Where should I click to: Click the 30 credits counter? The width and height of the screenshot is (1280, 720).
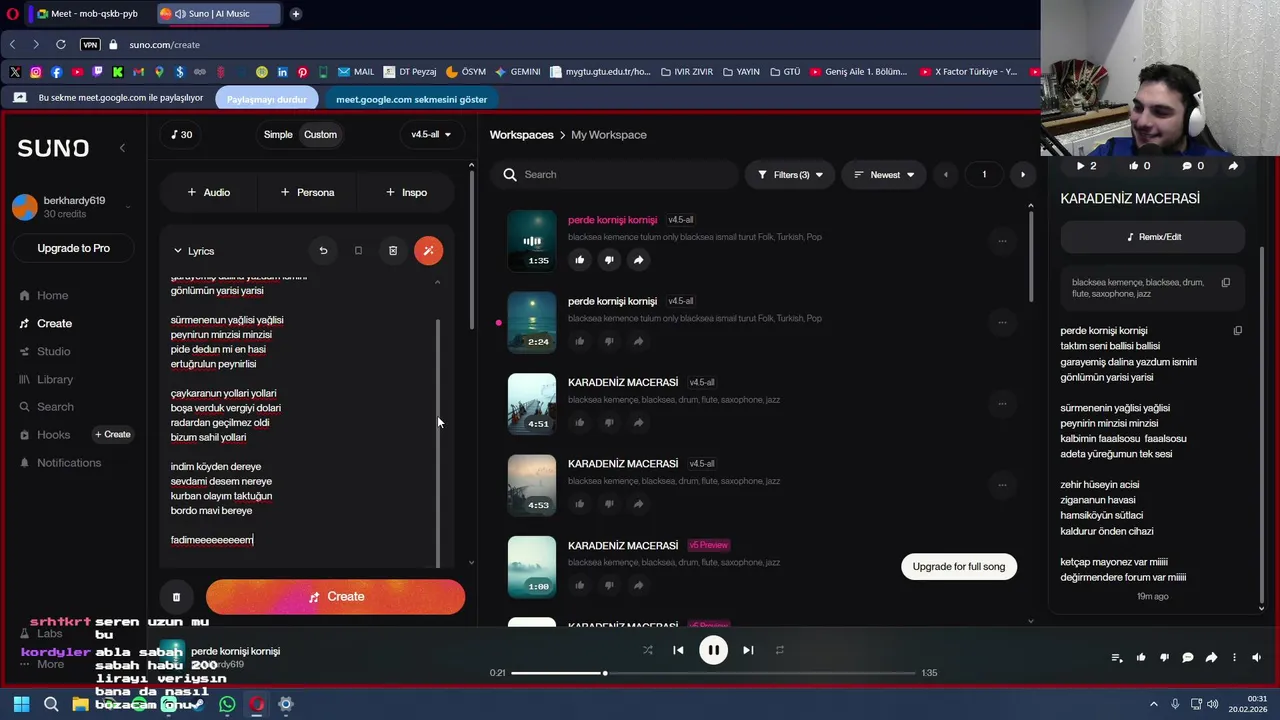click(181, 134)
